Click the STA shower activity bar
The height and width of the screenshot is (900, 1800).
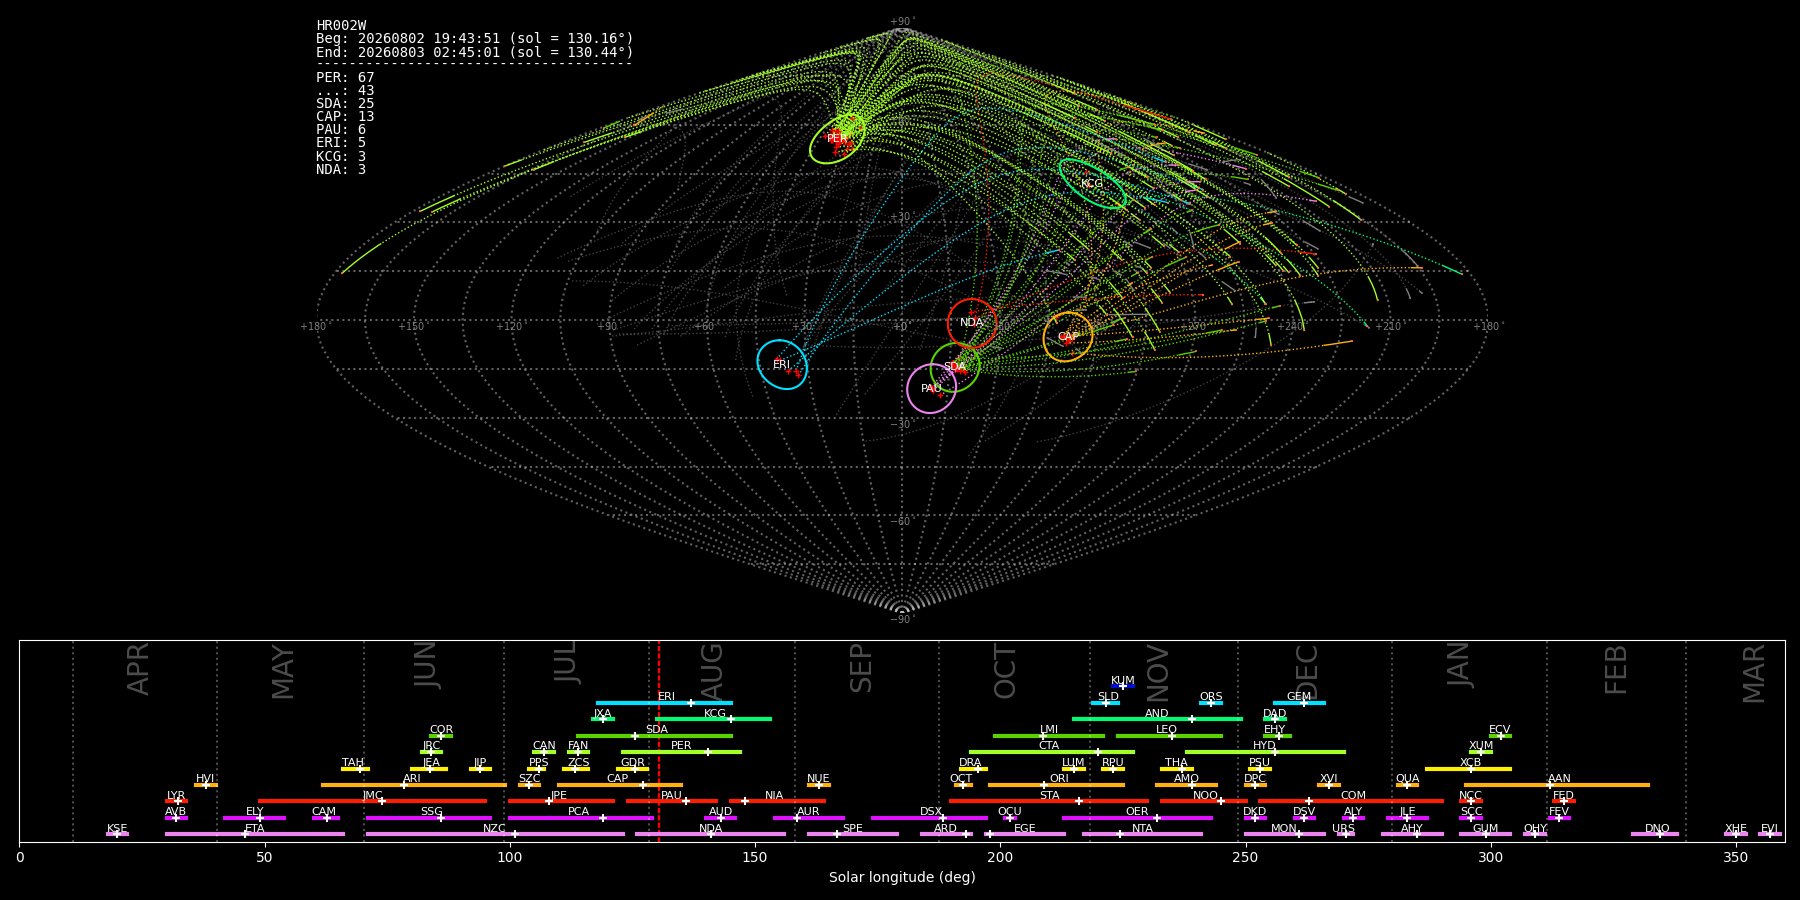tap(1049, 801)
